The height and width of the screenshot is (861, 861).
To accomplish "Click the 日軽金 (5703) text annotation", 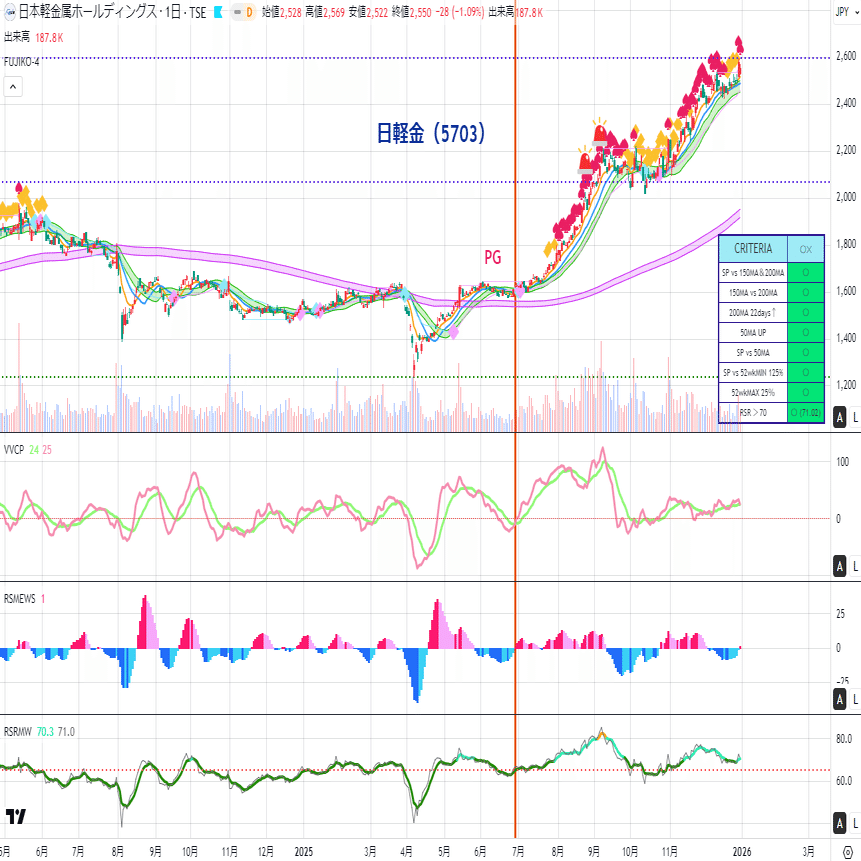I will (431, 133).
